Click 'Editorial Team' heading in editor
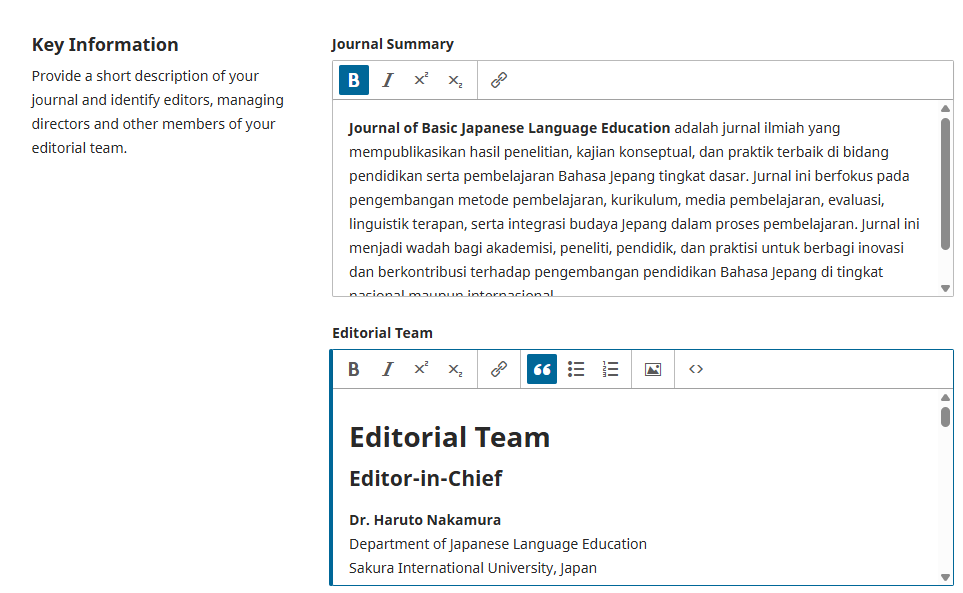963x593 pixels. (450, 437)
